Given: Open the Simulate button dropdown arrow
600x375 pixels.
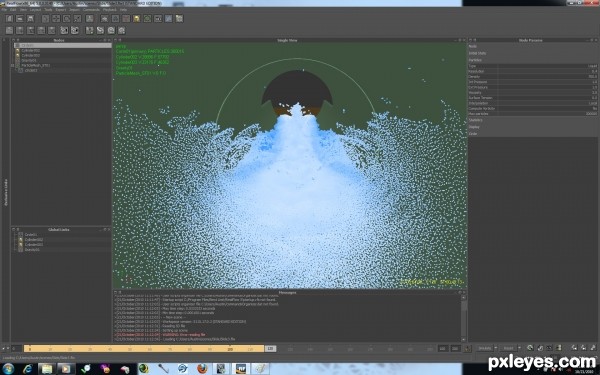Looking at the screenshot, I should click(x=496, y=348).
